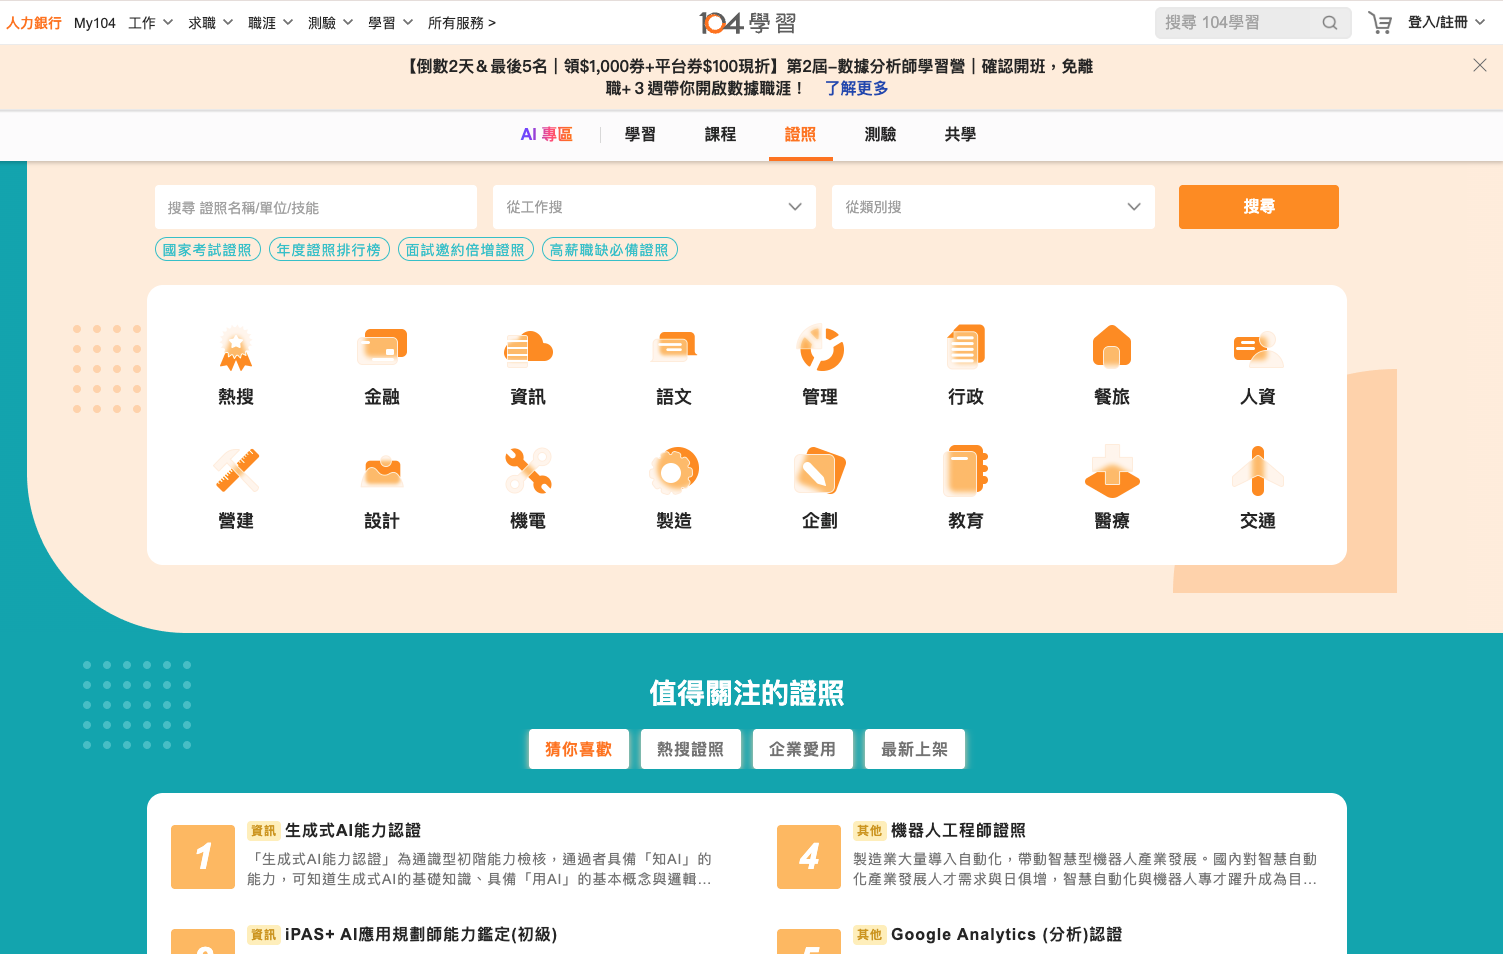Open the 營建 category icon
This screenshot has width=1503, height=954.
pyautogui.click(x=236, y=471)
